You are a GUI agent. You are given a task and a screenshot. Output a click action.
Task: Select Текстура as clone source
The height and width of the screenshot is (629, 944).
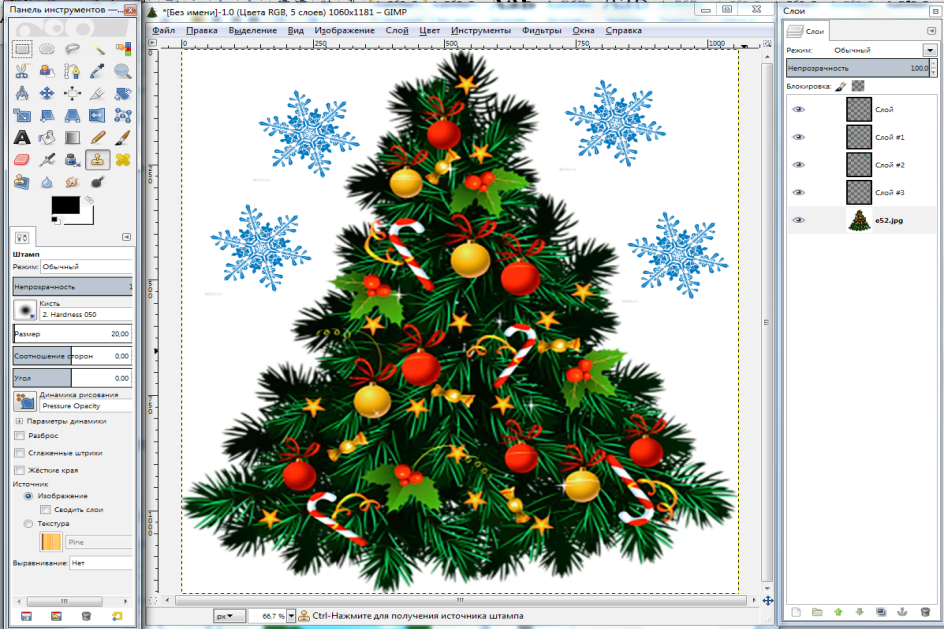pos(28,523)
